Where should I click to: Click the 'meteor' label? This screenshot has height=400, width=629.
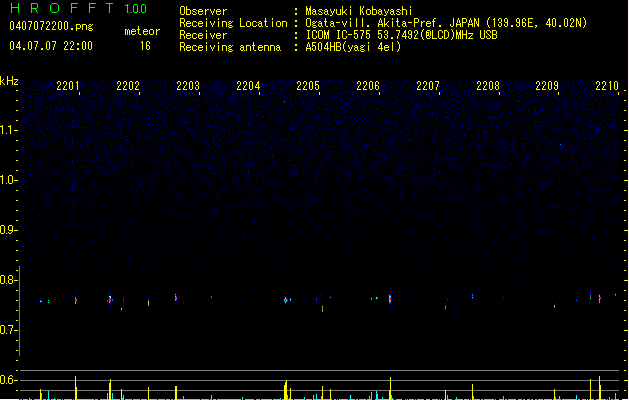pyautogui.click(x=142, y=31)
